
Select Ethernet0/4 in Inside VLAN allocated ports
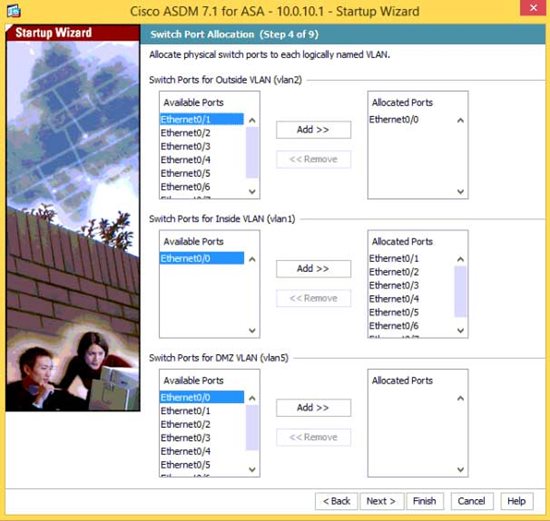[x=410, y=299]
